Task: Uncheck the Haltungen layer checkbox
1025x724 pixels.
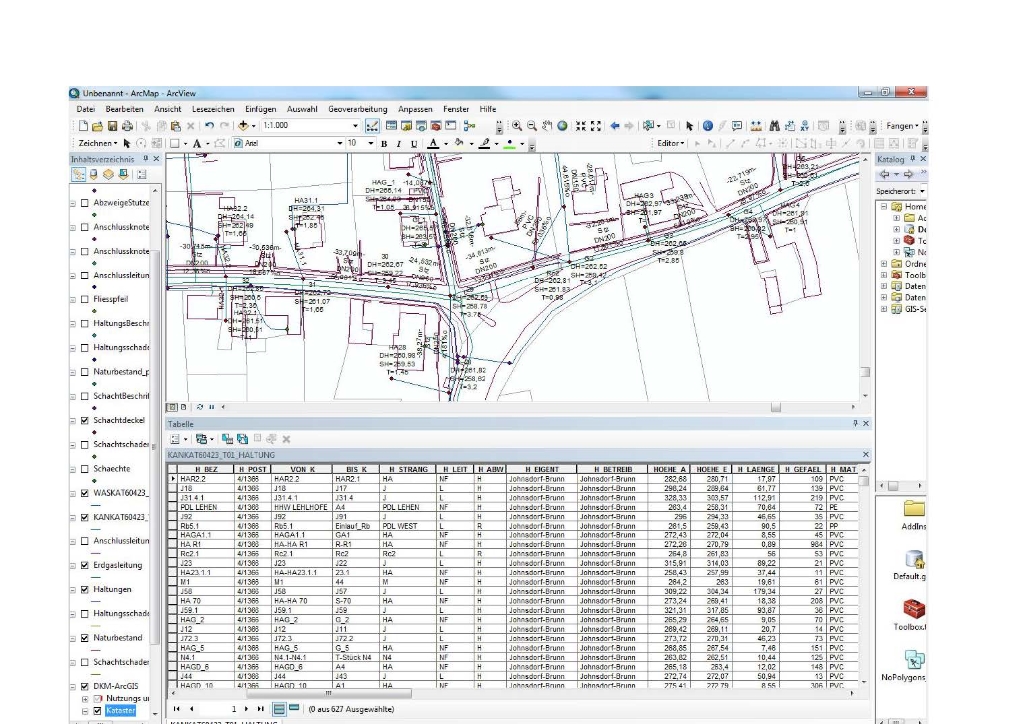Action: click(x=84, y=589)
